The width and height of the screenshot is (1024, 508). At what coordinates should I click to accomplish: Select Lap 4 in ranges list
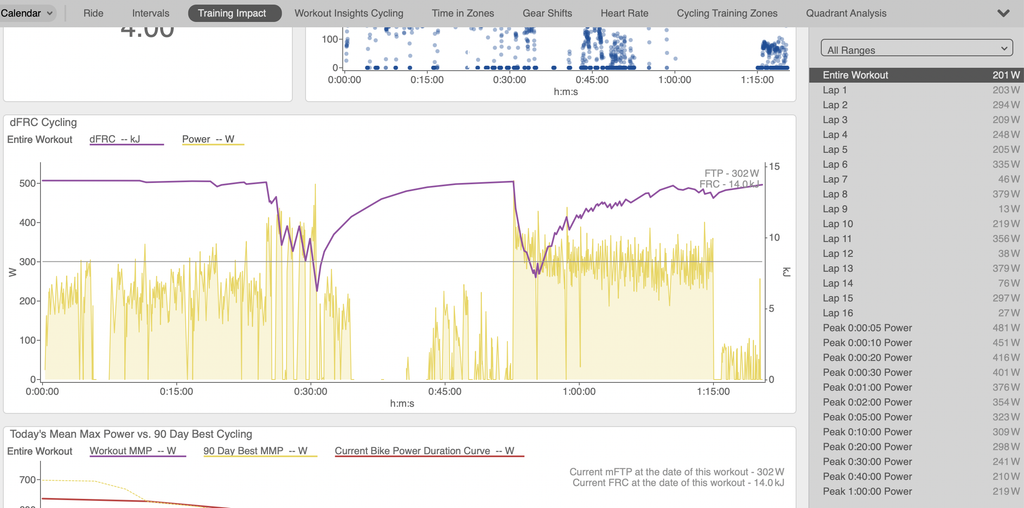click(916, 135)
